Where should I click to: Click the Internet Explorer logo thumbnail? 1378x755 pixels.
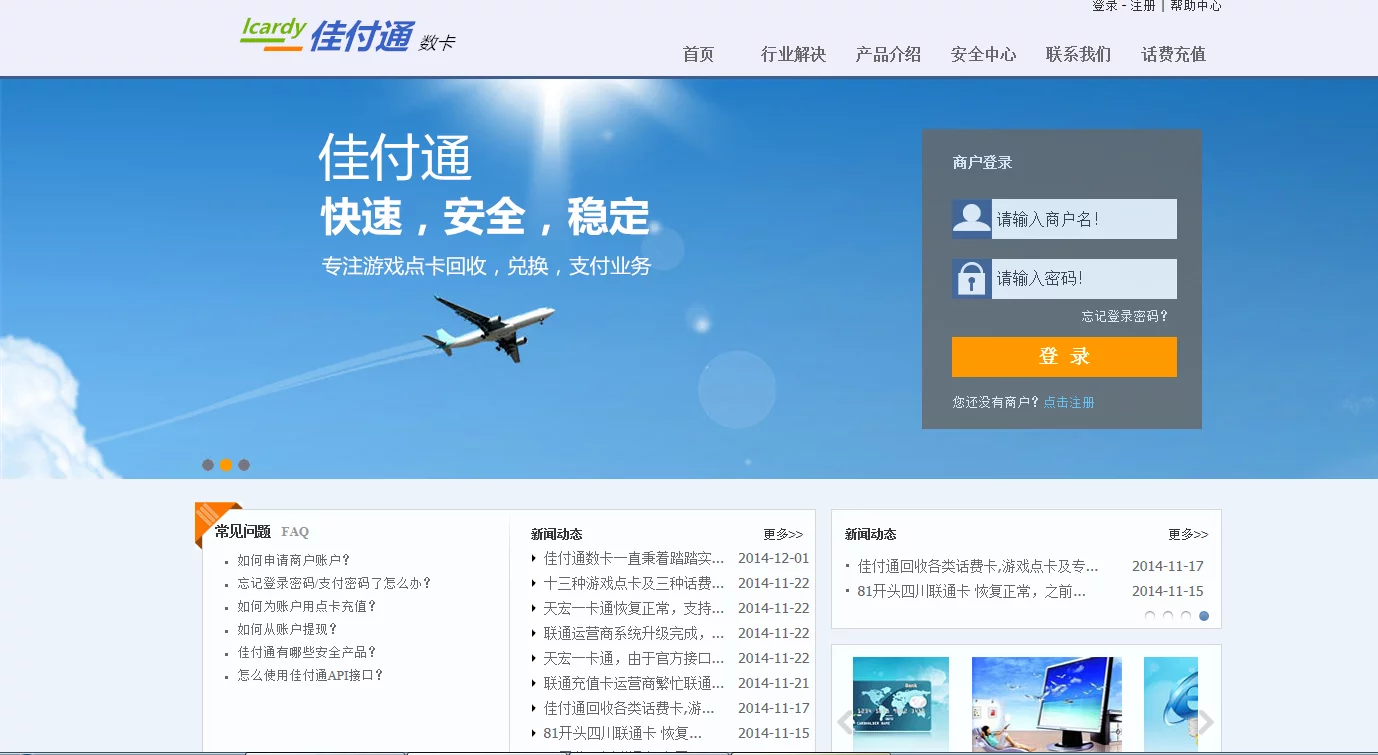[1171, 704]
